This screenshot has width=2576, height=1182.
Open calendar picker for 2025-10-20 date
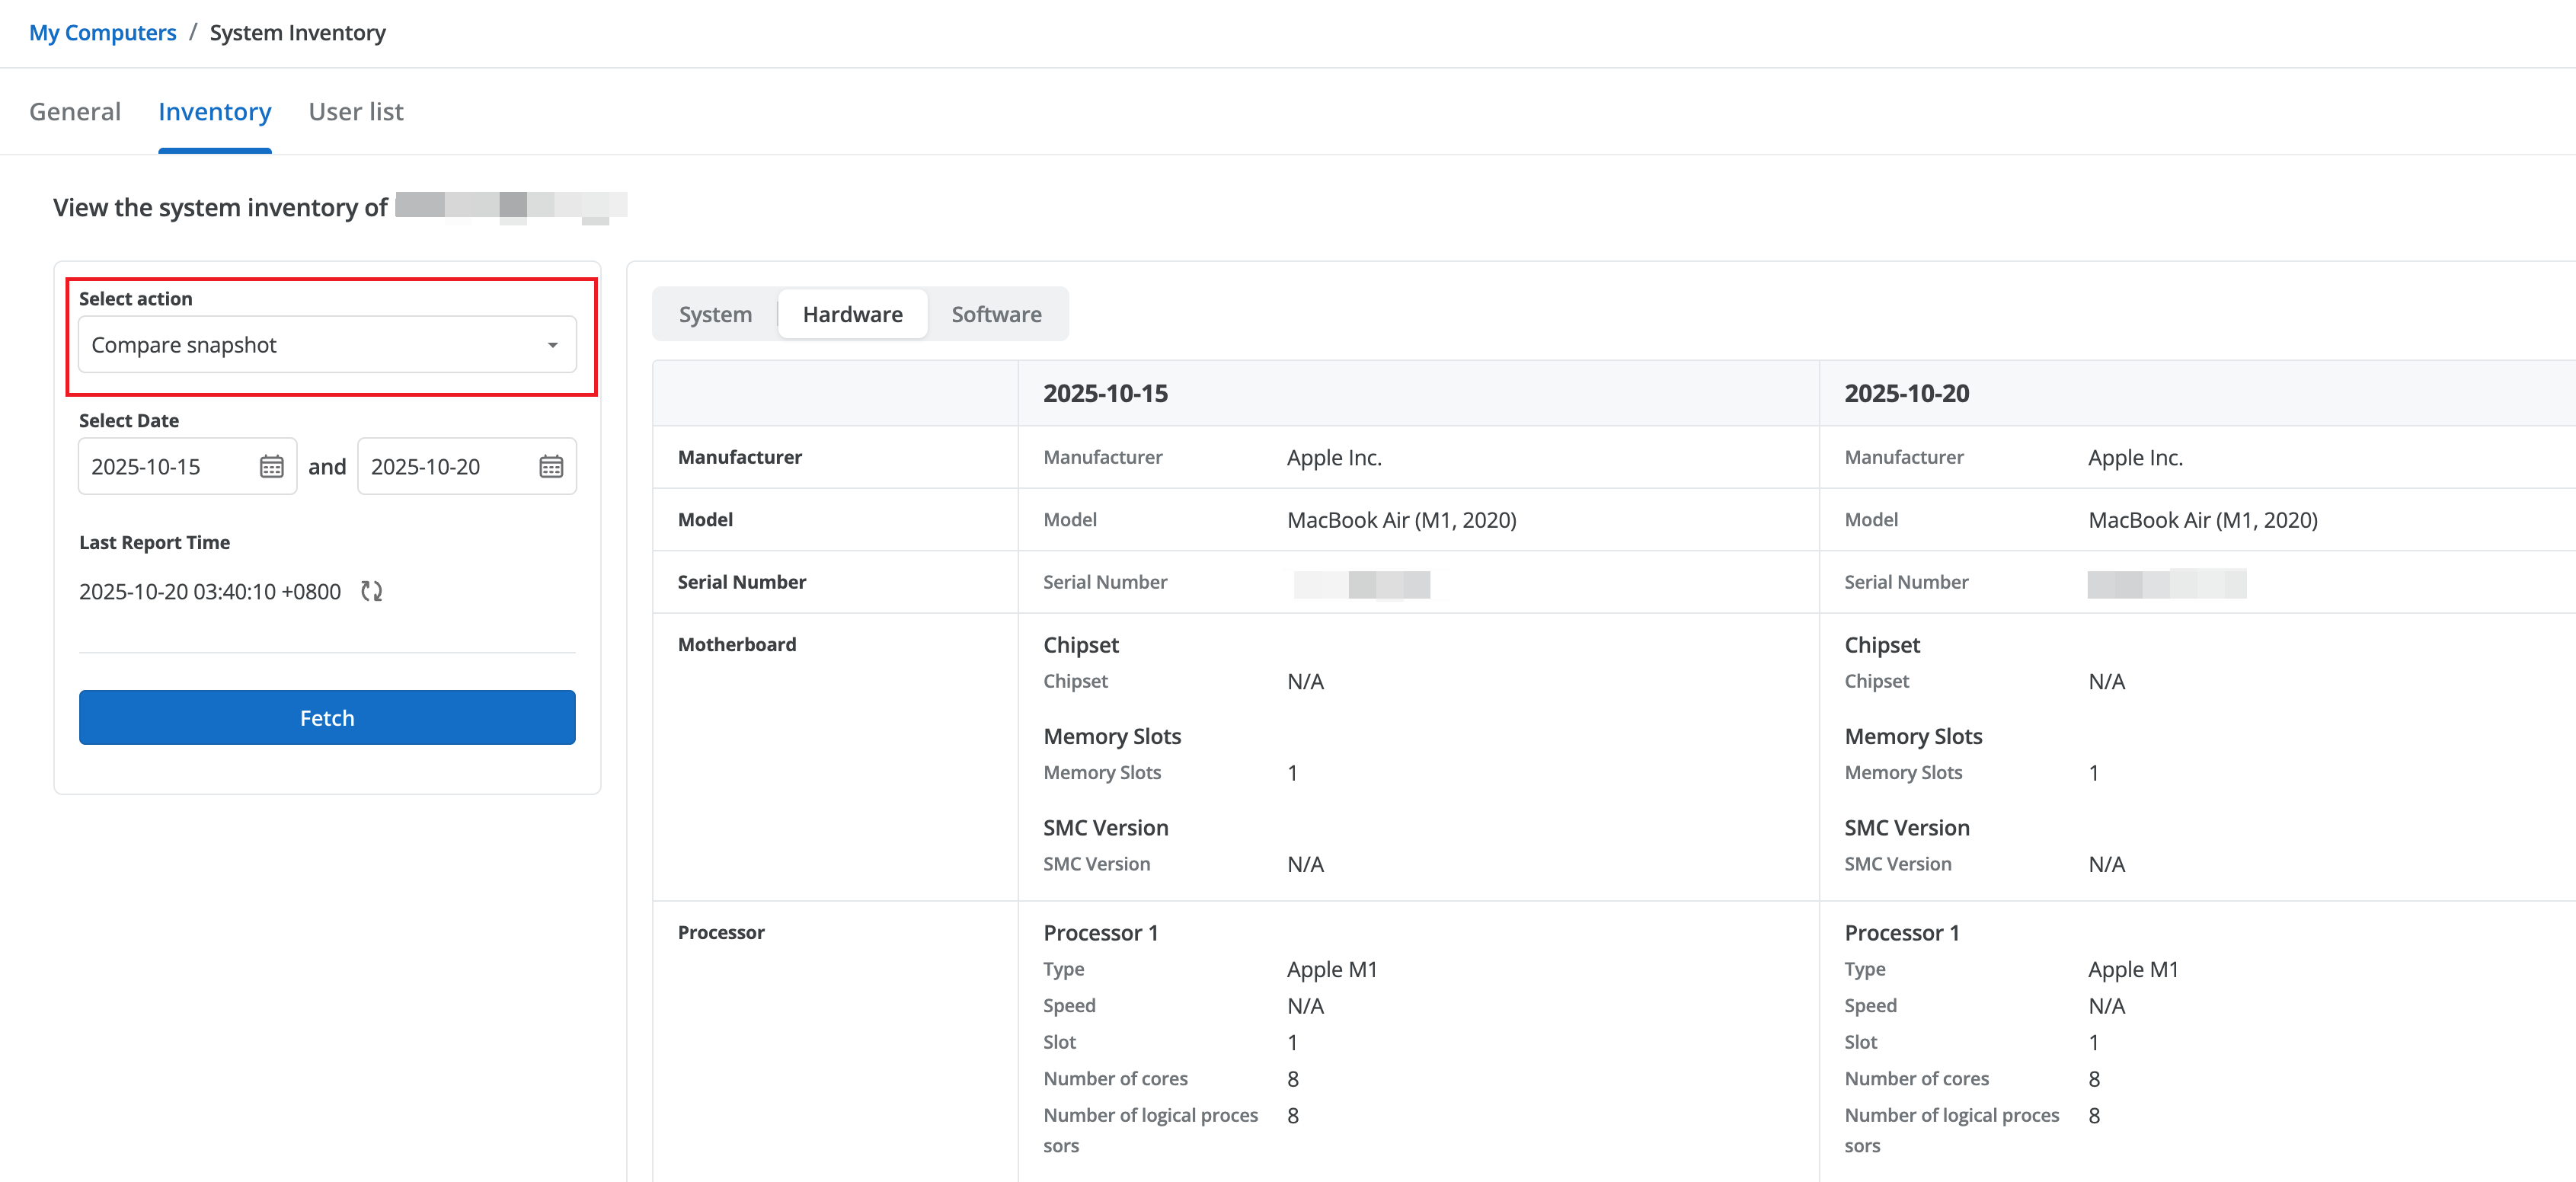pyautogui.click(x=551, y=466)
